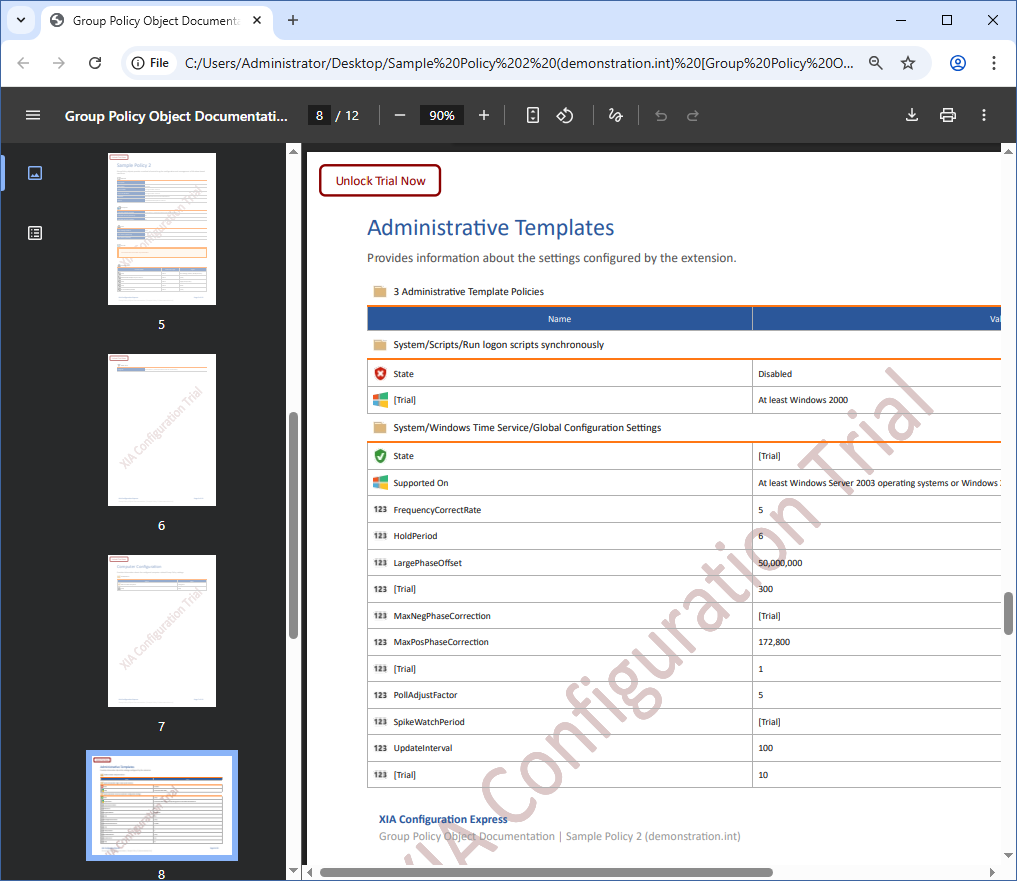Click the sidebar scroll down arrow
The image size is (1017, 881).
click(293, 871)
